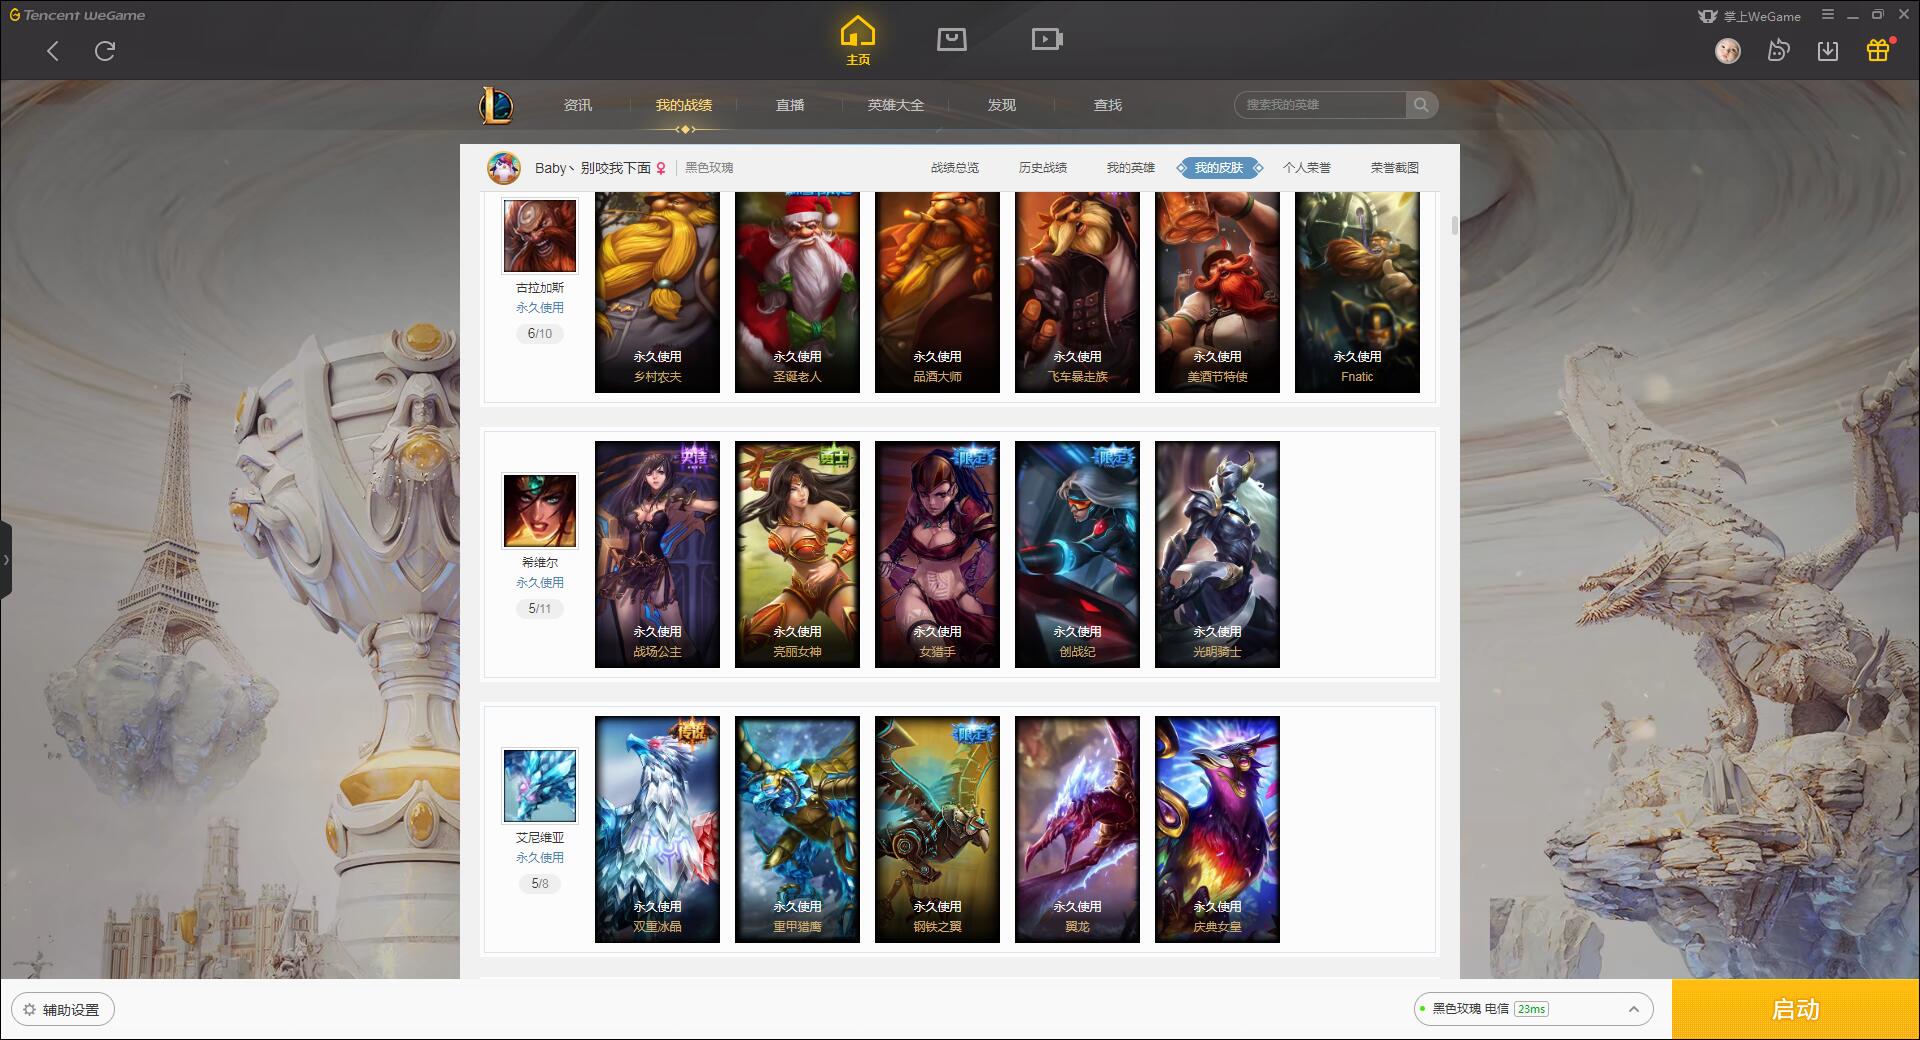Click the skin list vertical scrollbar

1454,225
